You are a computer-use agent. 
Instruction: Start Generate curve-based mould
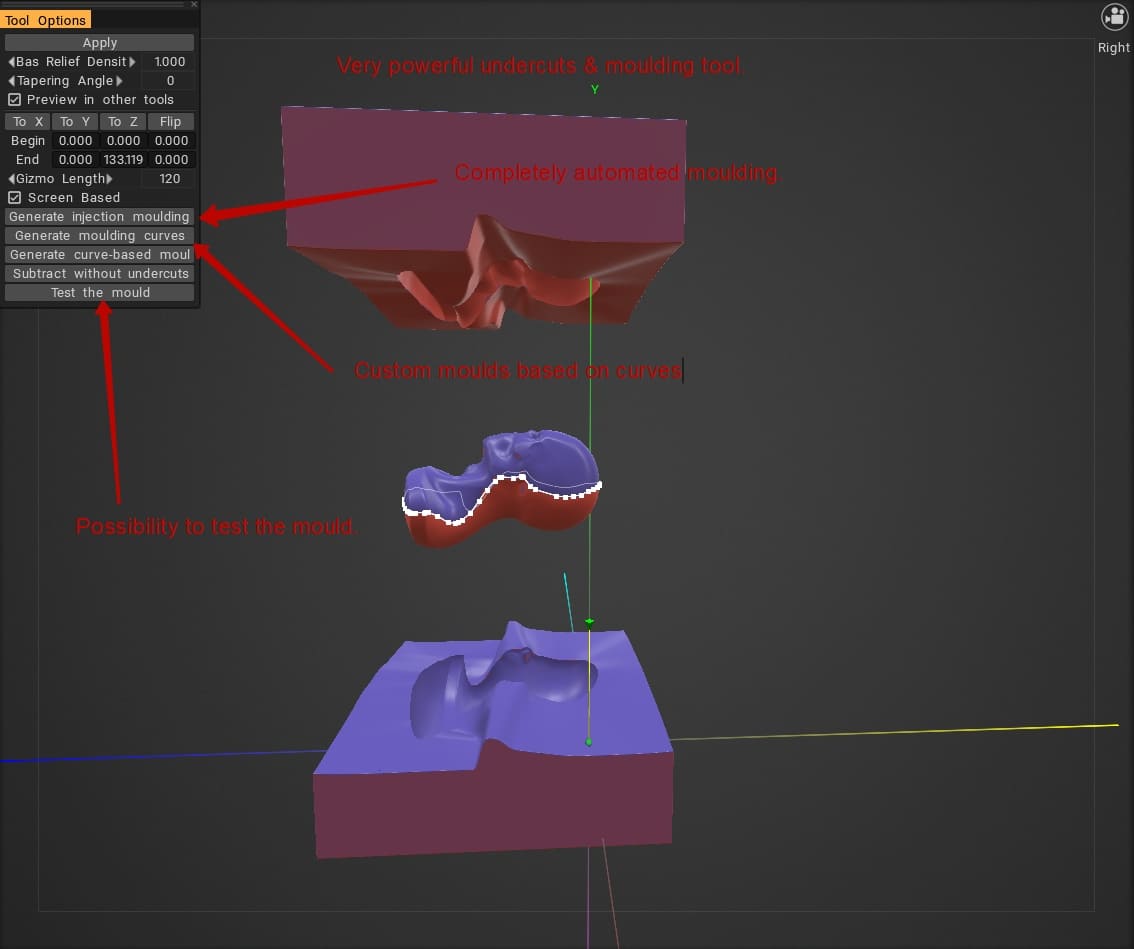point(99,254)
